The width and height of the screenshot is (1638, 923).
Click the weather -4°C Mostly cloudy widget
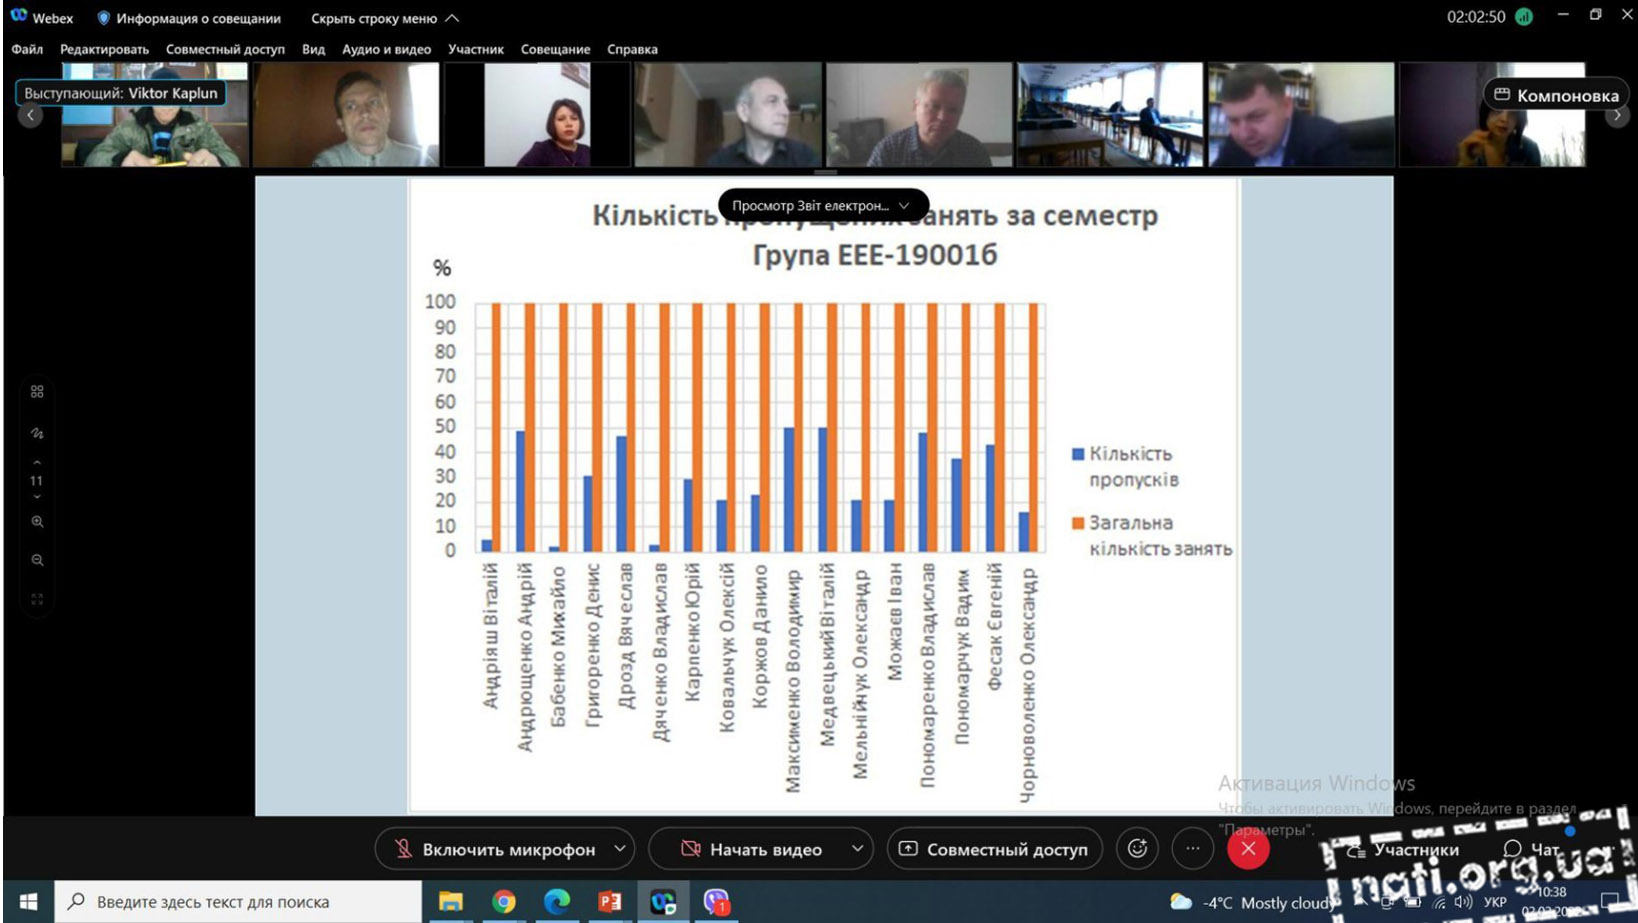pyautogui.click(x=1254, y=903)
